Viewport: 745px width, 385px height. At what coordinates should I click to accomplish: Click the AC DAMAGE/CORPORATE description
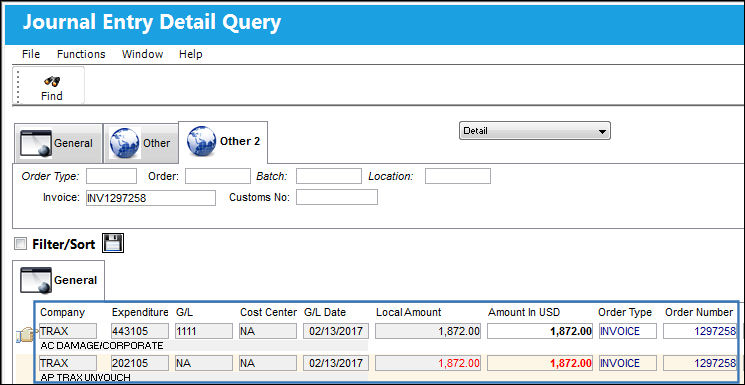[102, 345]
